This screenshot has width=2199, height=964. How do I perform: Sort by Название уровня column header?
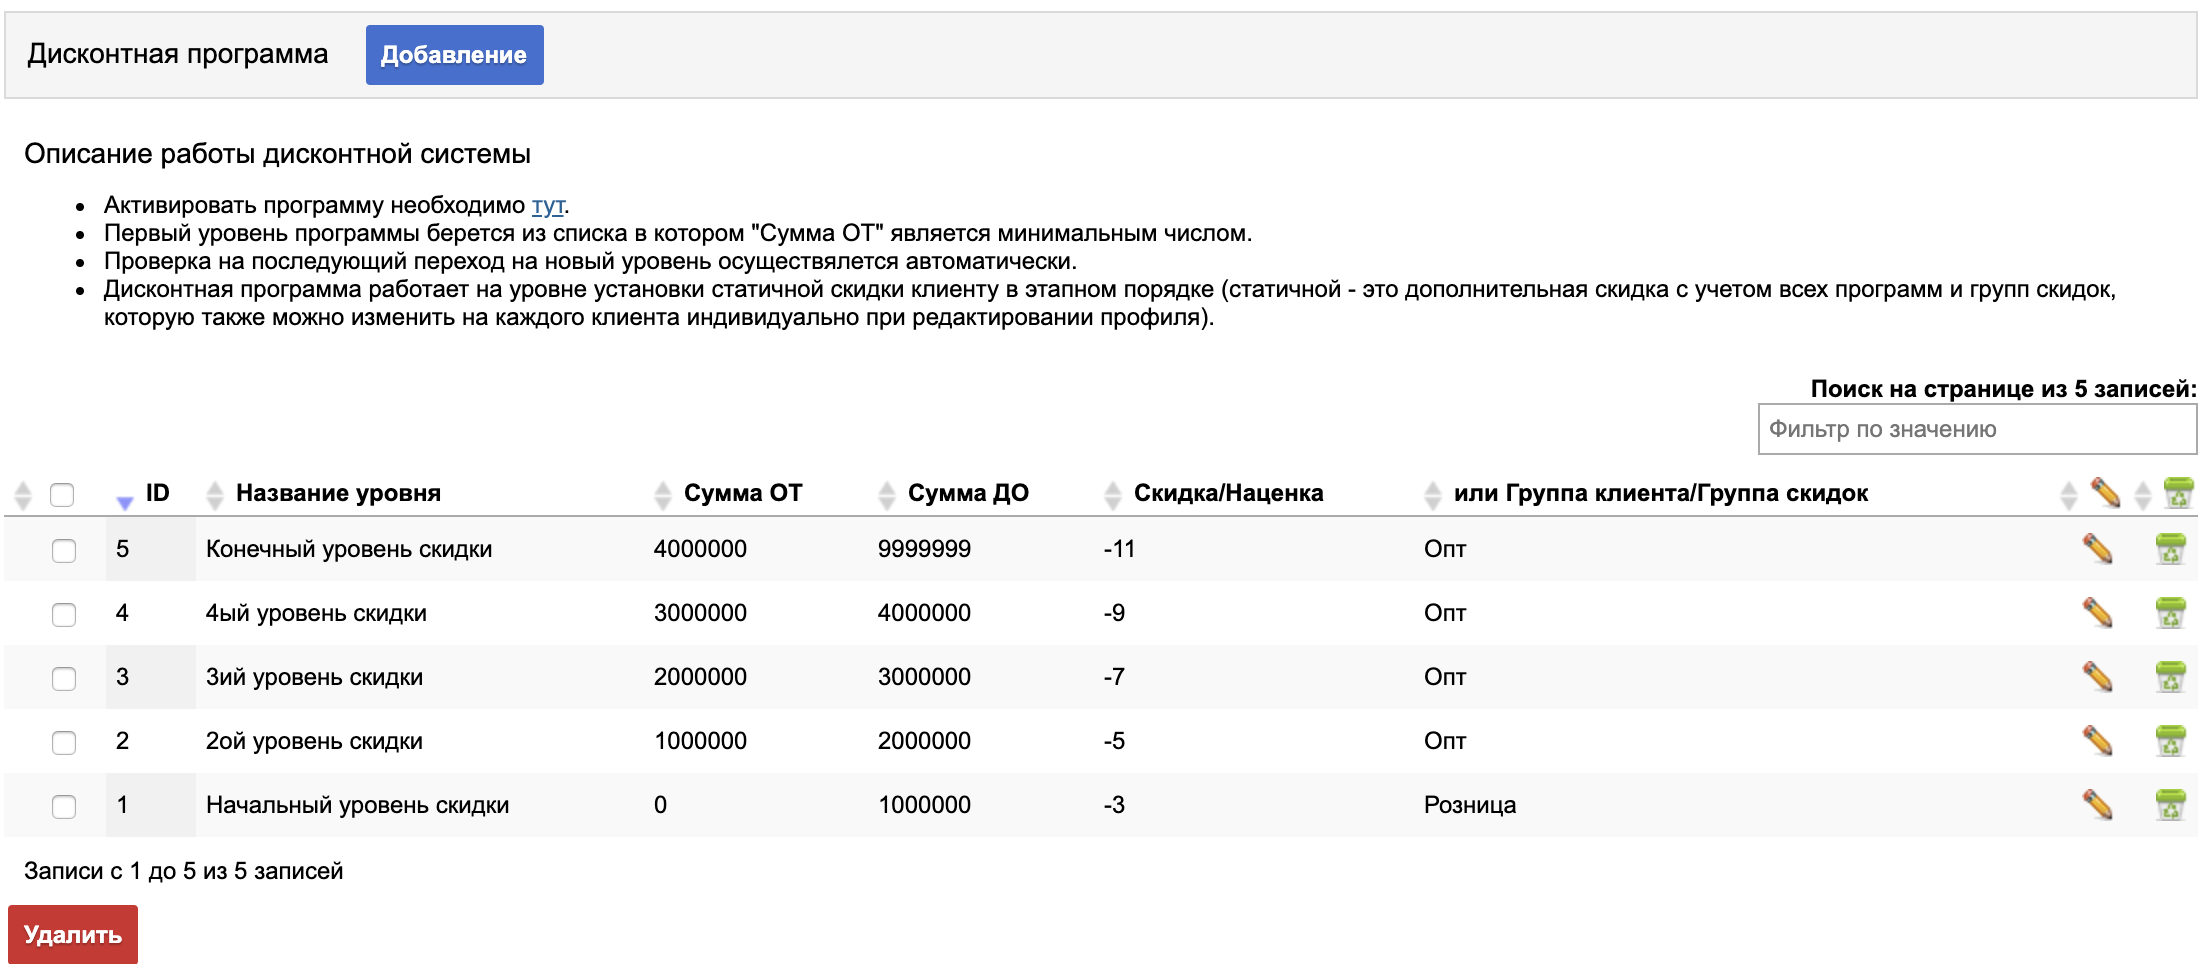[337, 493]
